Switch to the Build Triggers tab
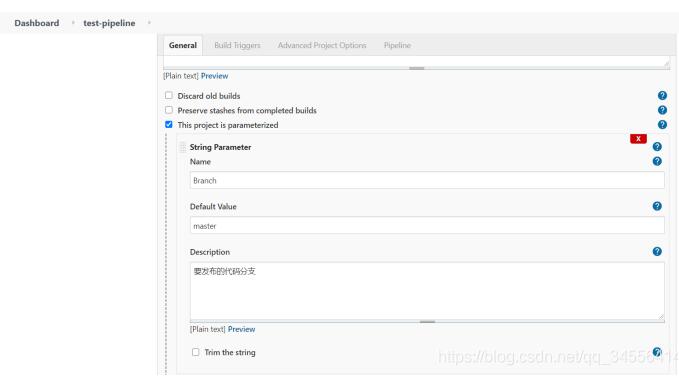This screenshot has width=679, height=381. (237, 45)
